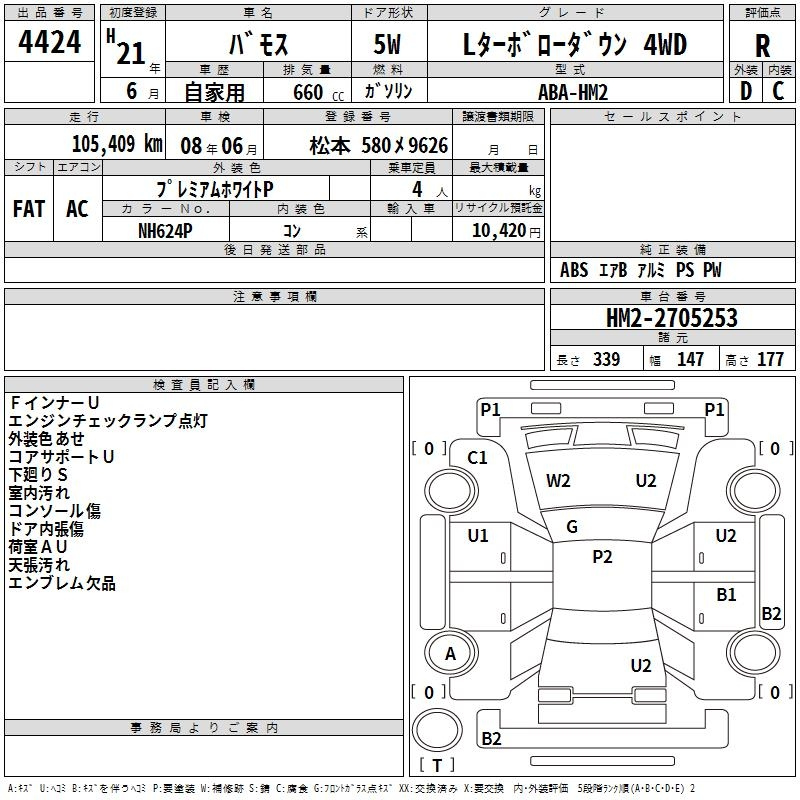This screenshot has height=800, width=800.
Task: Click B1 mark on right rear door
Action: tap(726, 595)
